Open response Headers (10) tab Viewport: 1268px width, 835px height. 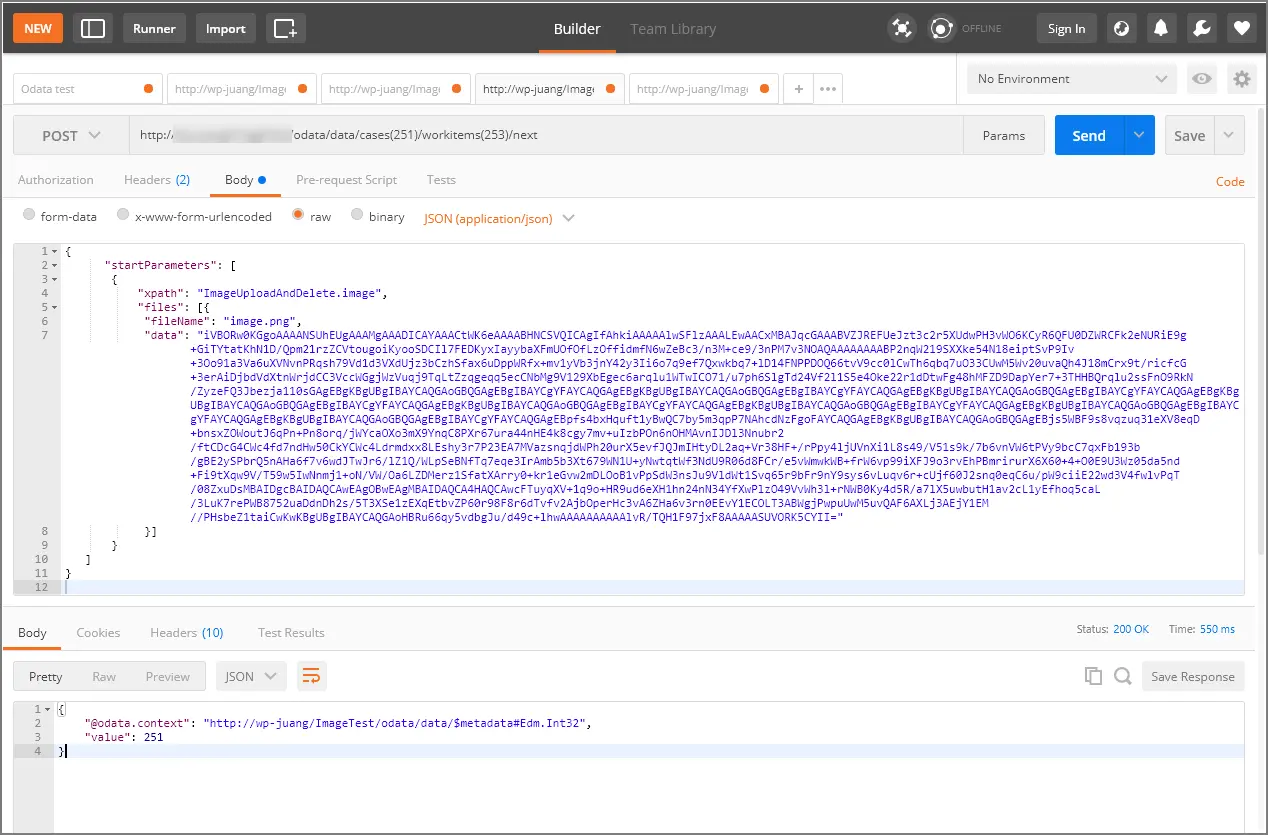[187, 632]
